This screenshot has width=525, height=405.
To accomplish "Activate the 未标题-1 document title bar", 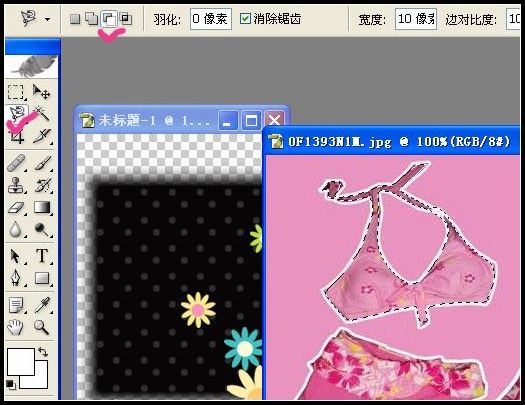I will point(146,120).
